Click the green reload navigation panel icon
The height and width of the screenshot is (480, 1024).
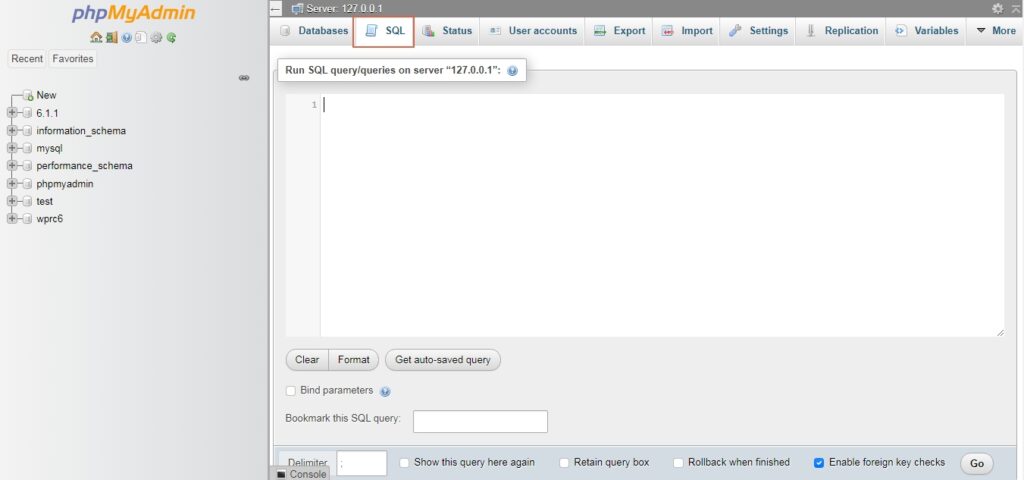pyautogui.click(x=171, y=38)
